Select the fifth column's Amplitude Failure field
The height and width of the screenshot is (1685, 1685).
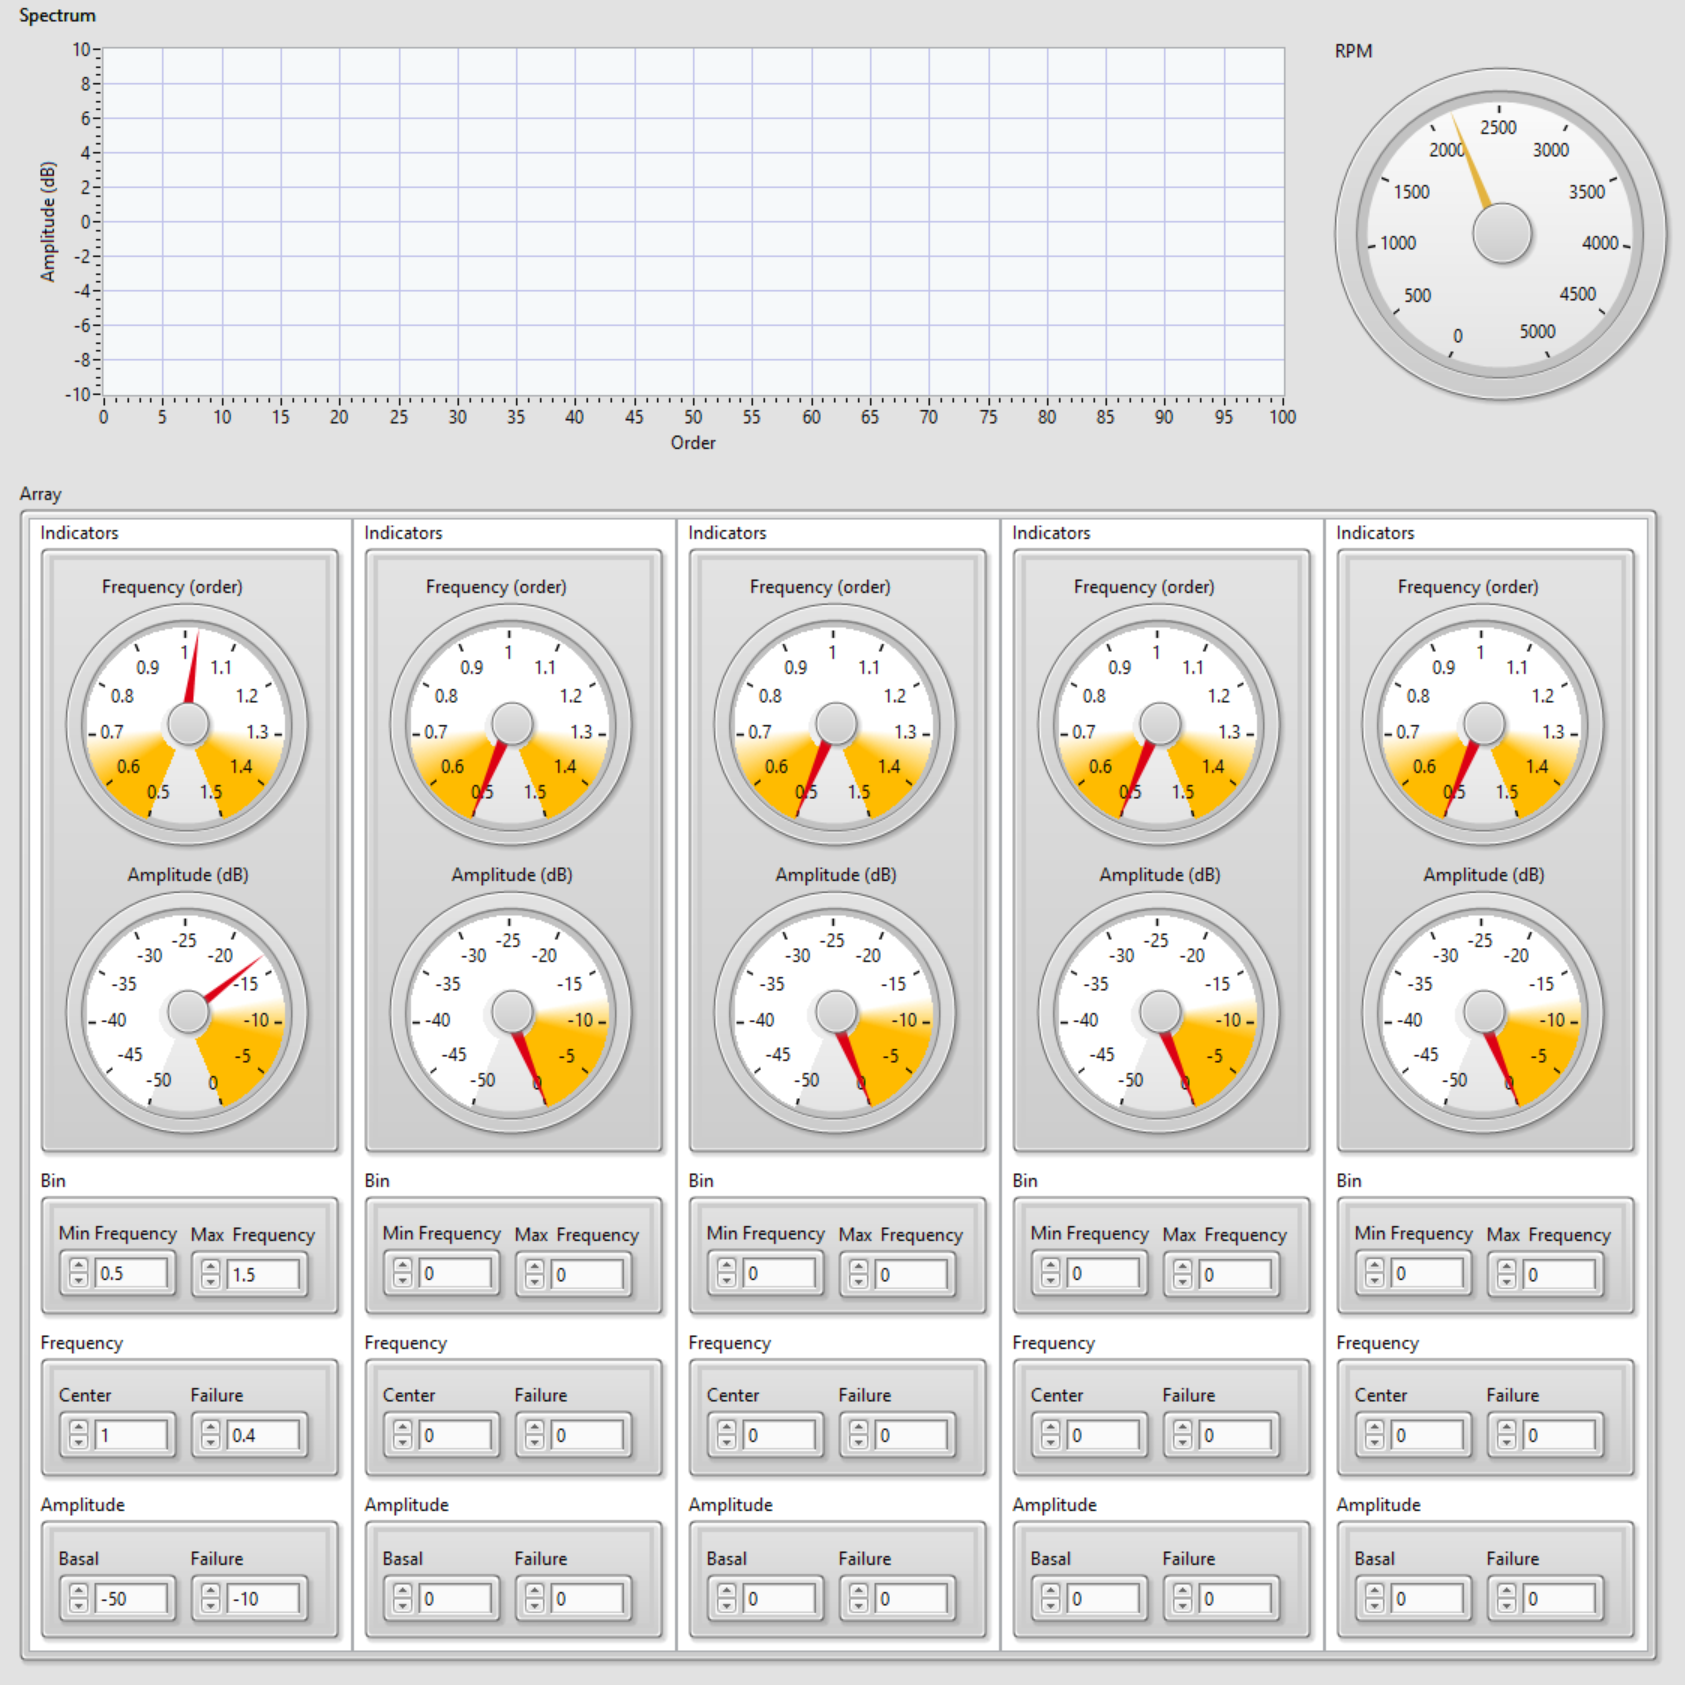[1559, 1598]
